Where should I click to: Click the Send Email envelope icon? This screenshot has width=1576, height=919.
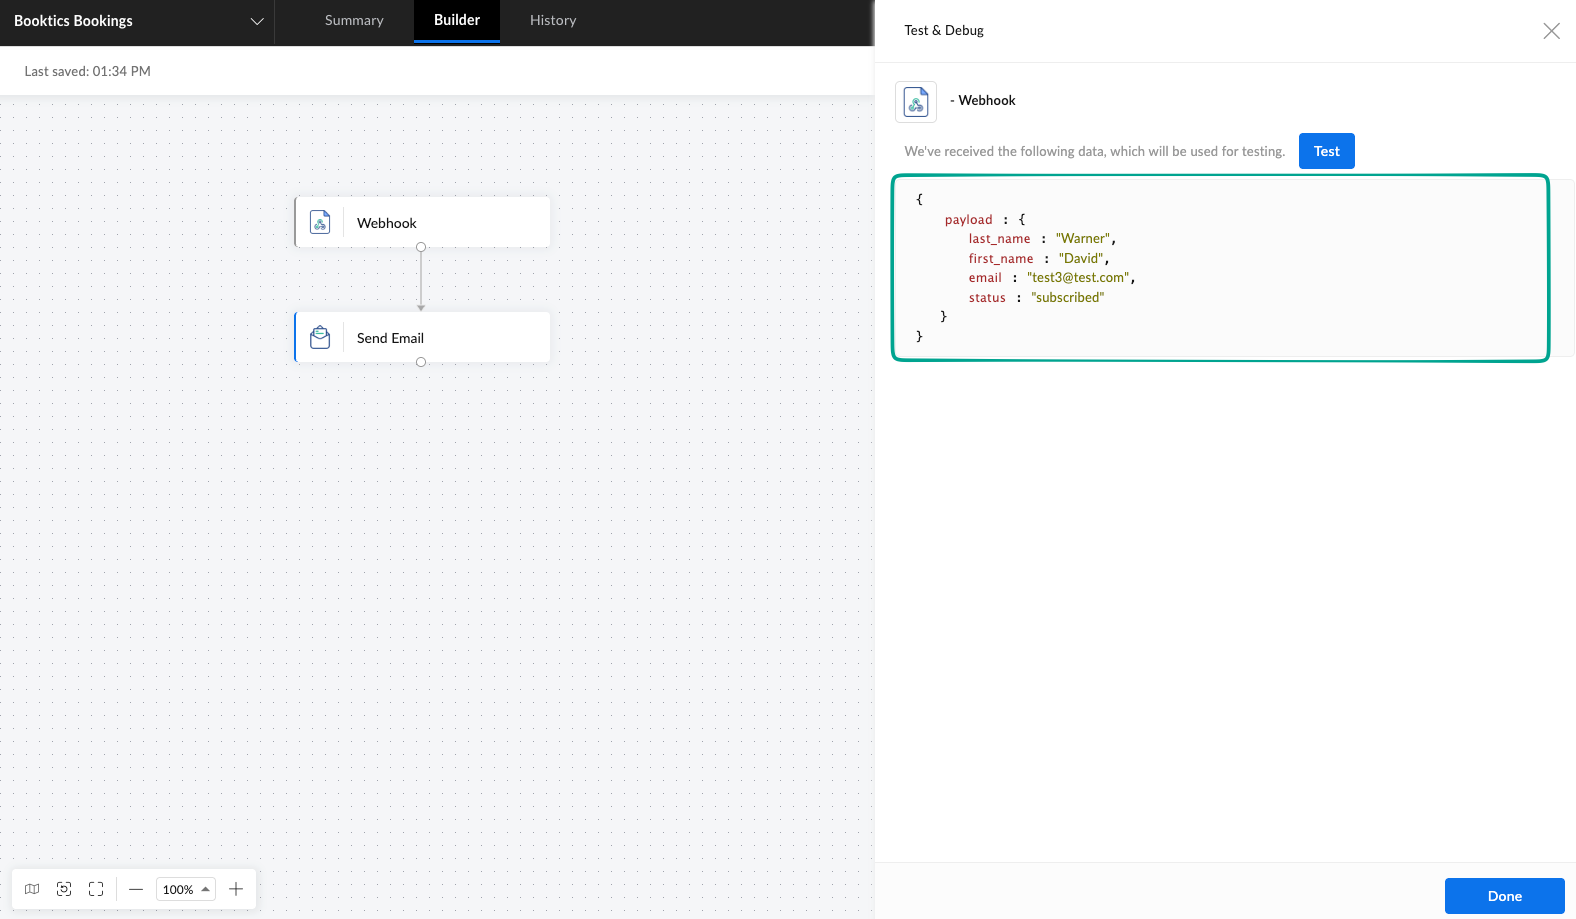320,337
